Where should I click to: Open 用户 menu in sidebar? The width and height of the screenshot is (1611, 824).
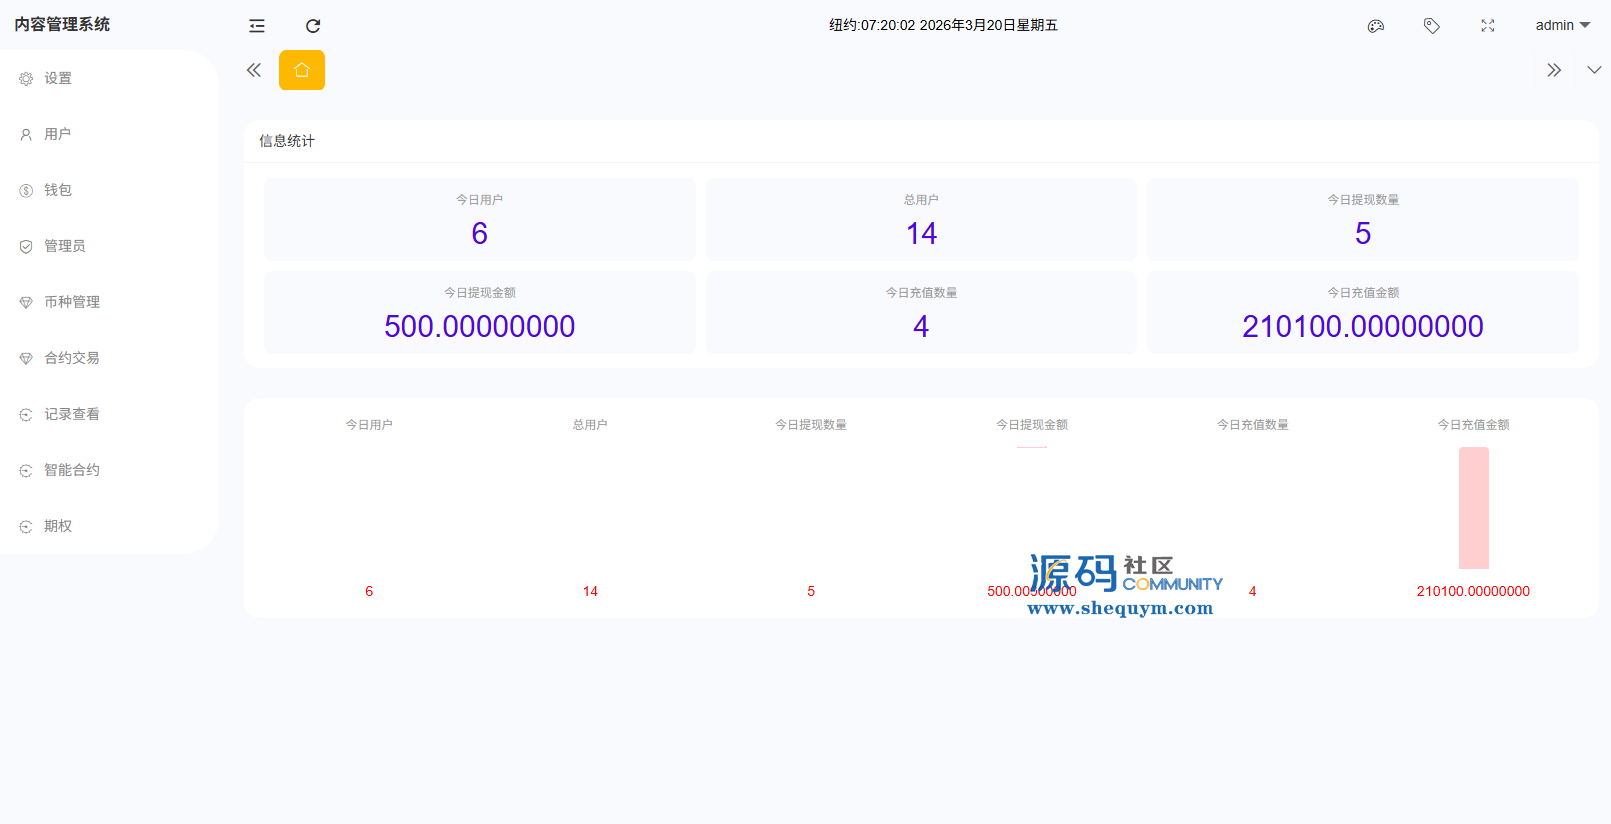tap(57, 134)
